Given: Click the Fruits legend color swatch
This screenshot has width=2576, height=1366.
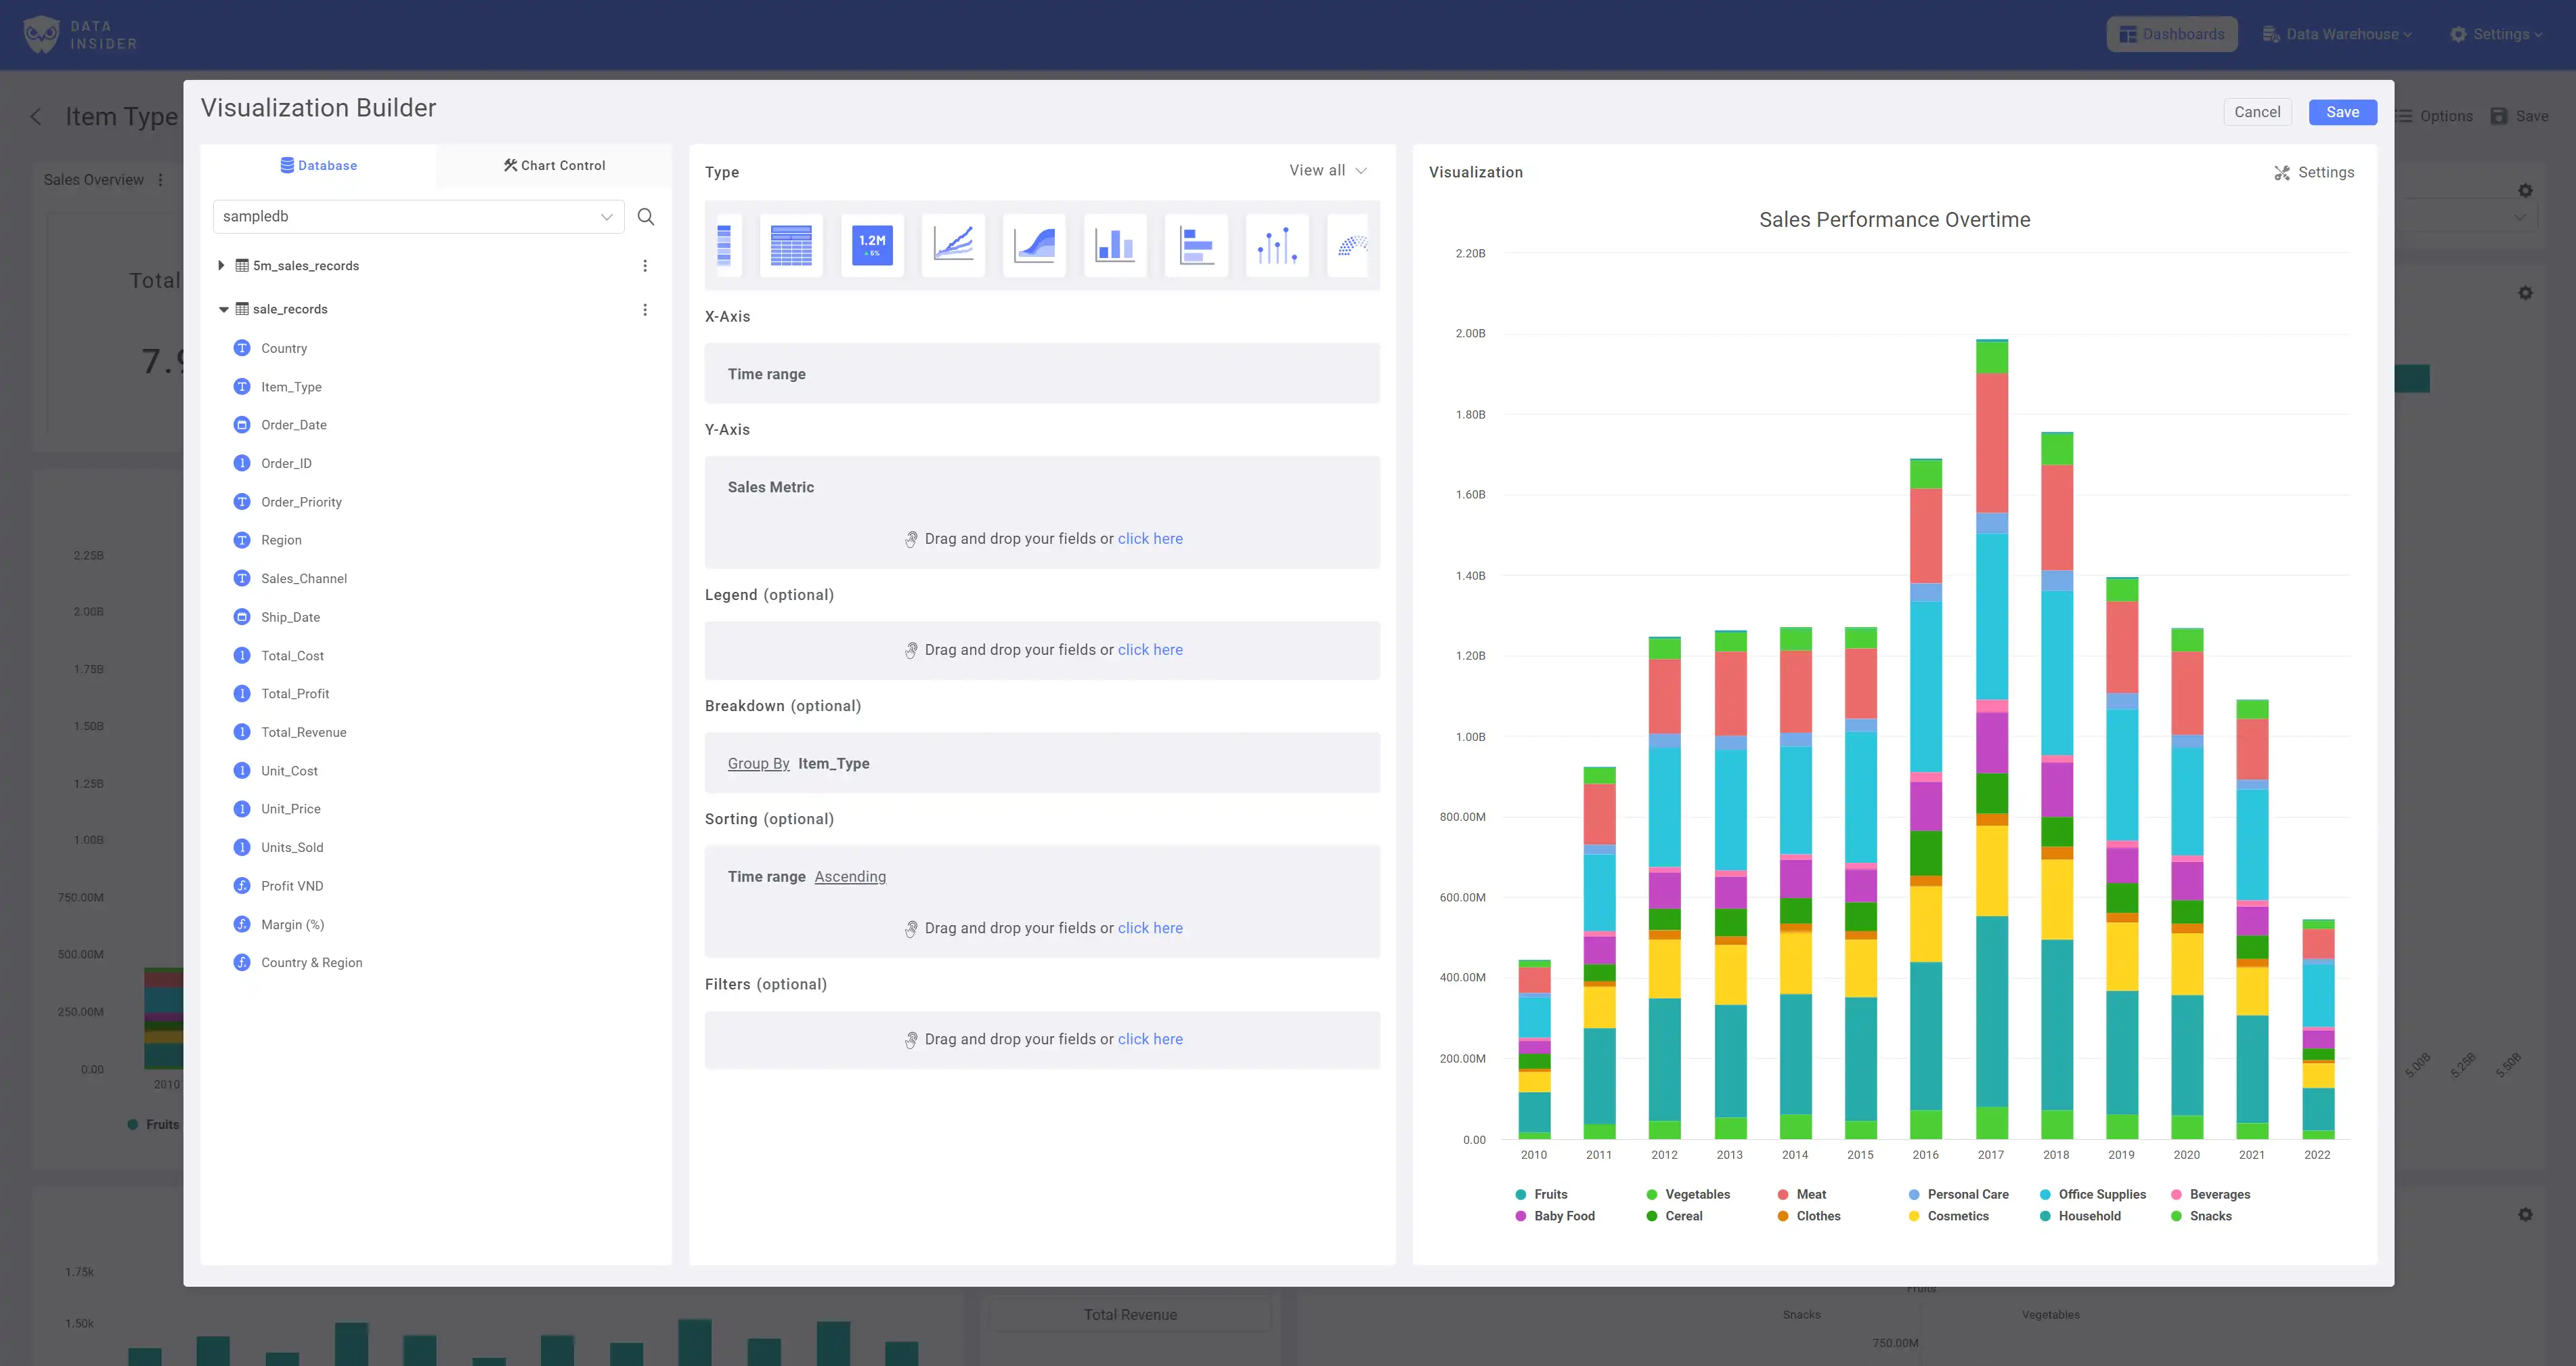Looking at the screenshot, I should [x=1520, y=1192].
